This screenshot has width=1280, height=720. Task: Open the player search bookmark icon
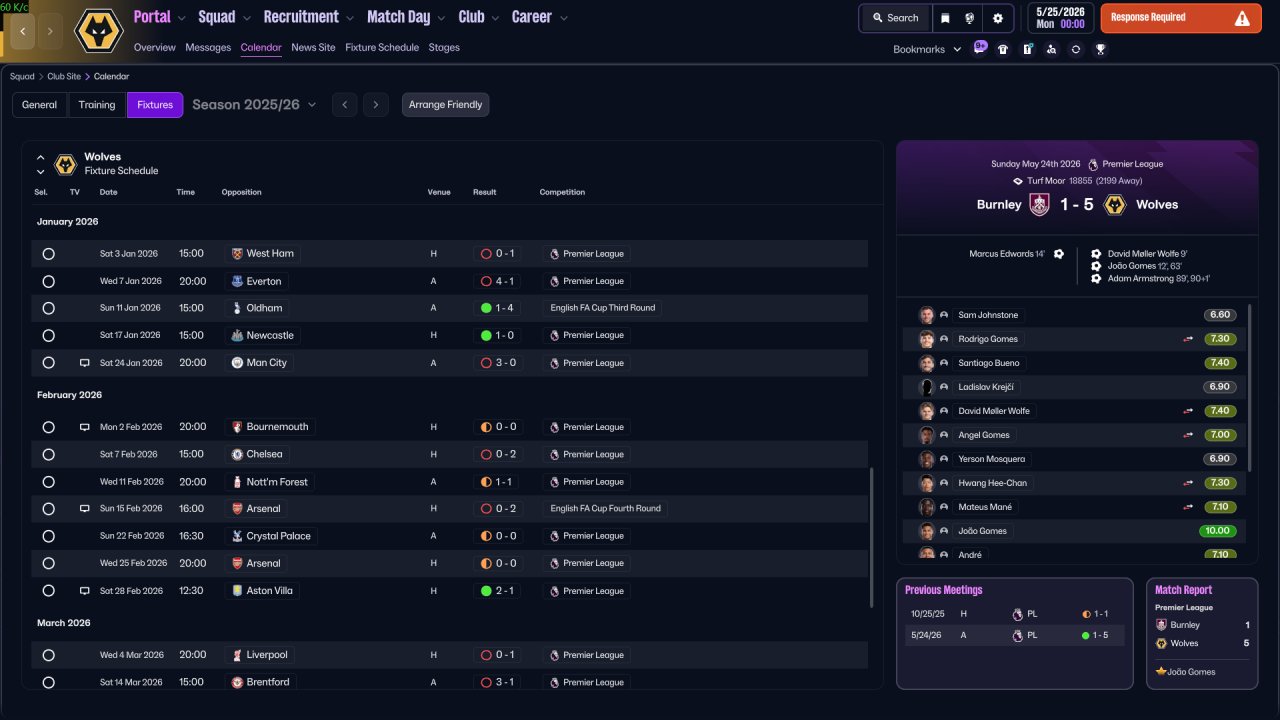click(x=1051, y=49)
